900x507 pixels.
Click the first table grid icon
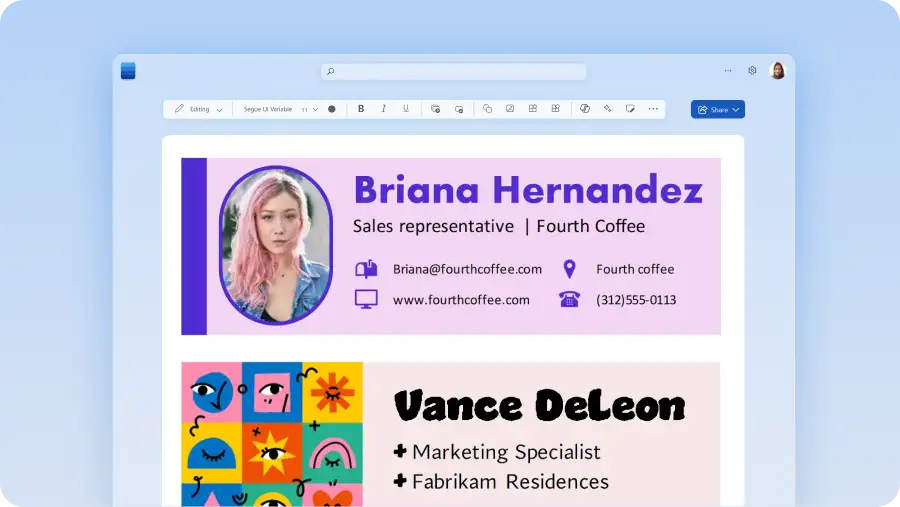tap(533, 109)
